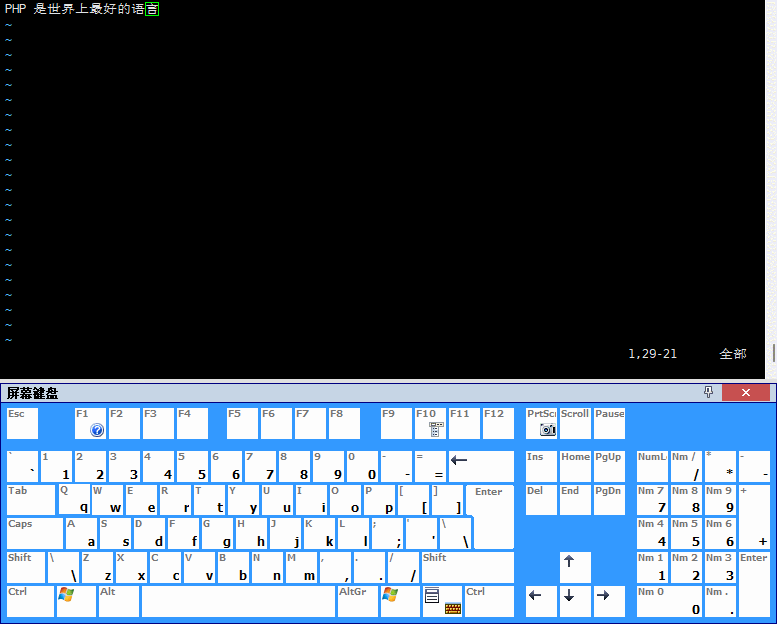
Task: Click the AltGr key
Action: pos(358,601)
